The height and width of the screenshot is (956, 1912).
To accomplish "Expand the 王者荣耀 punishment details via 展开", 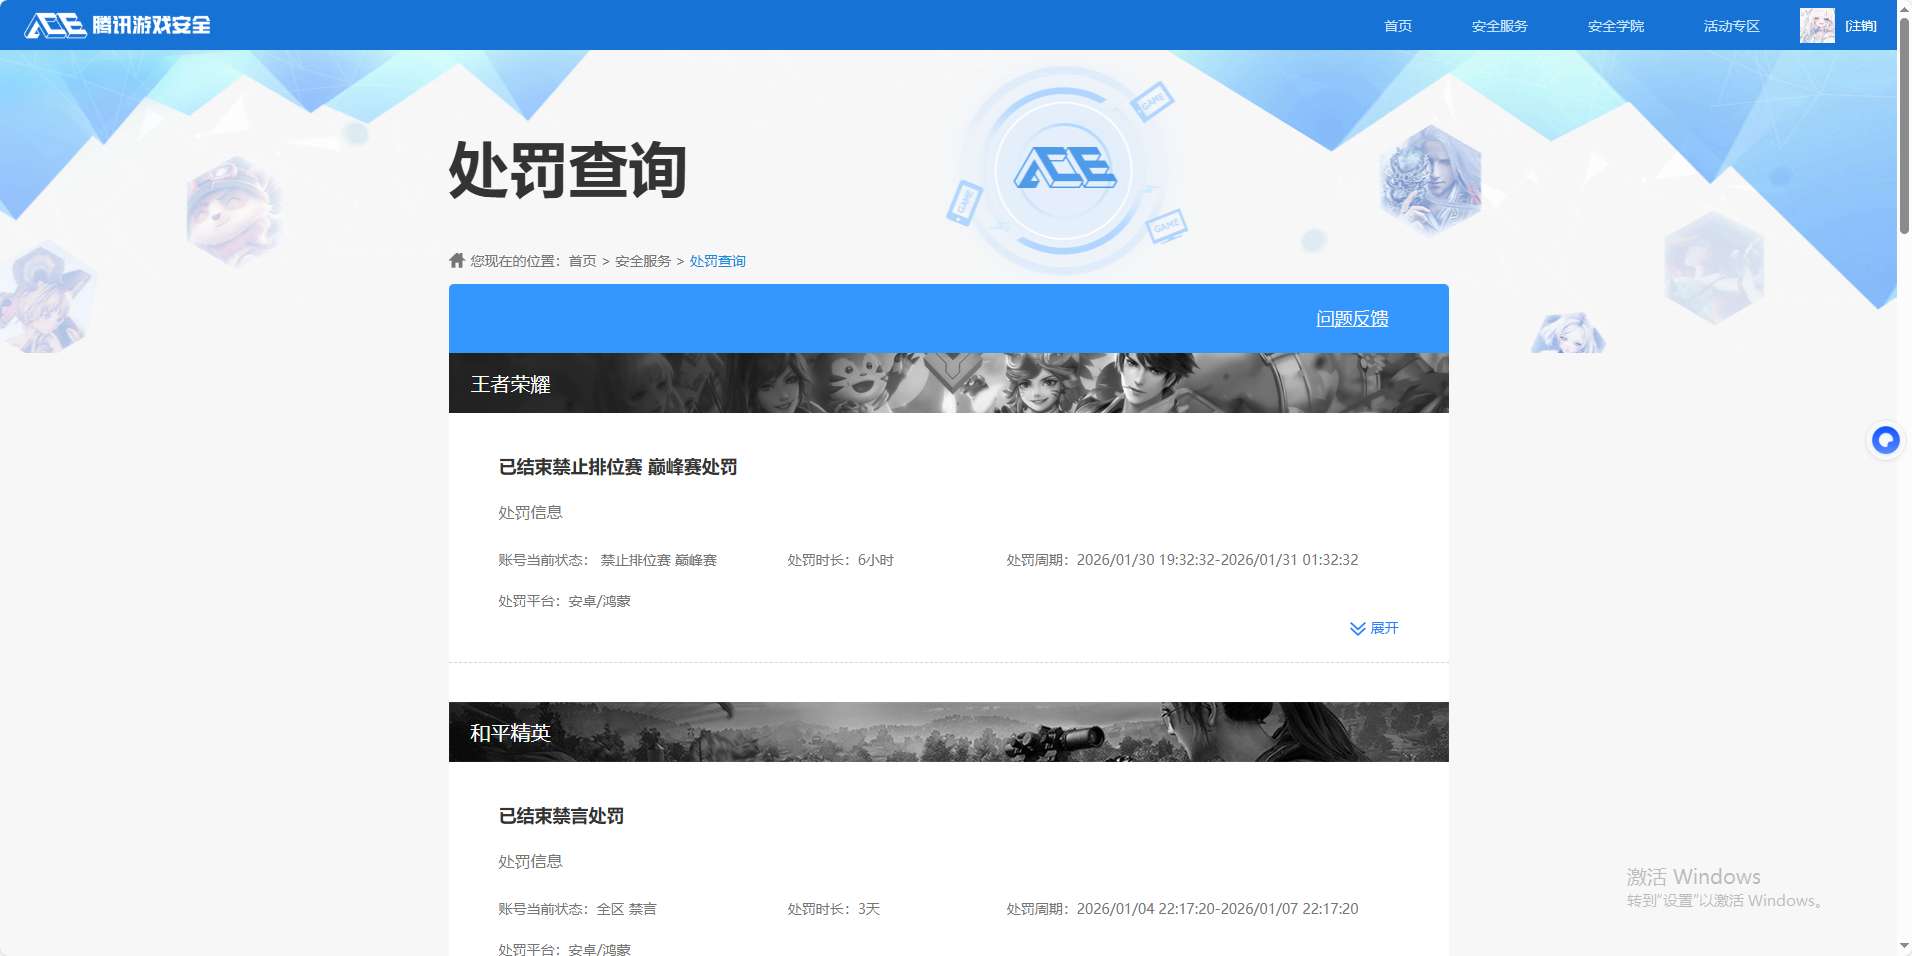I will coord(1384,628).
